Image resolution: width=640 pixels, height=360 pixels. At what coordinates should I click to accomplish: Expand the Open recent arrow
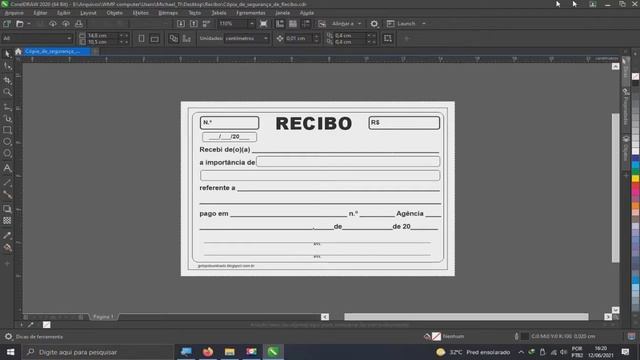pos(29,24)
